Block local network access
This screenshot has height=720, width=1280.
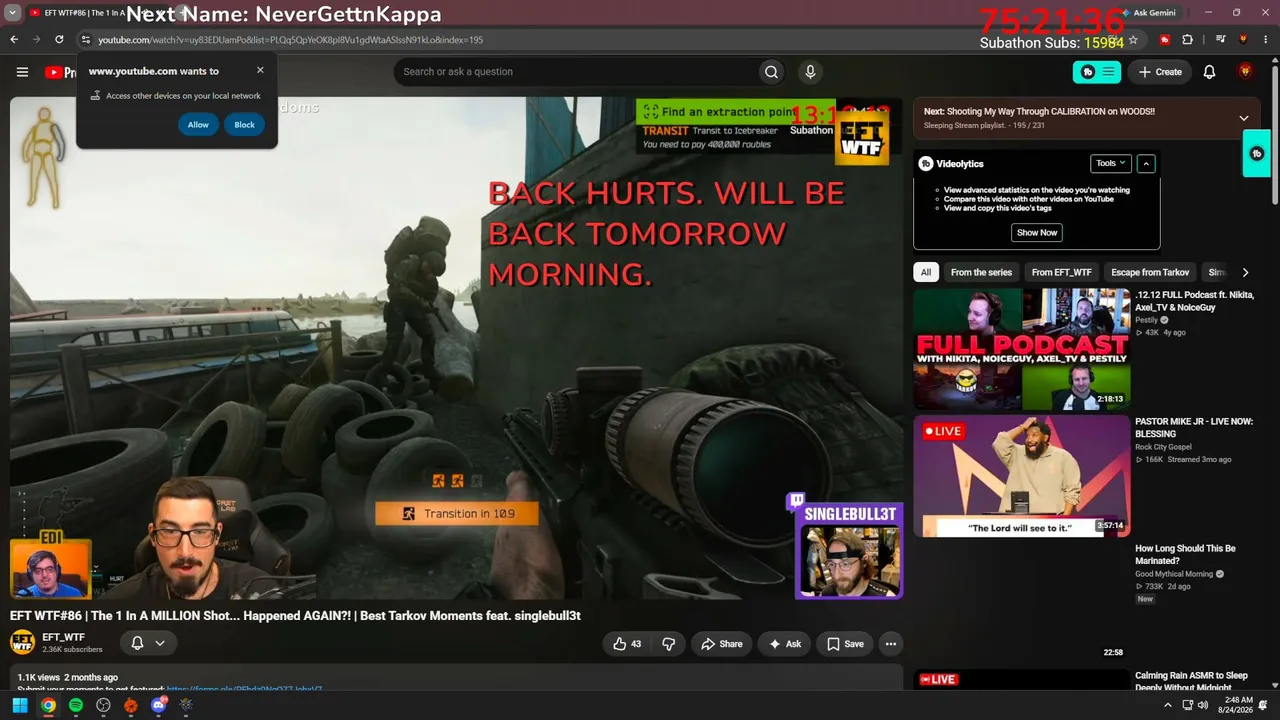244,125
